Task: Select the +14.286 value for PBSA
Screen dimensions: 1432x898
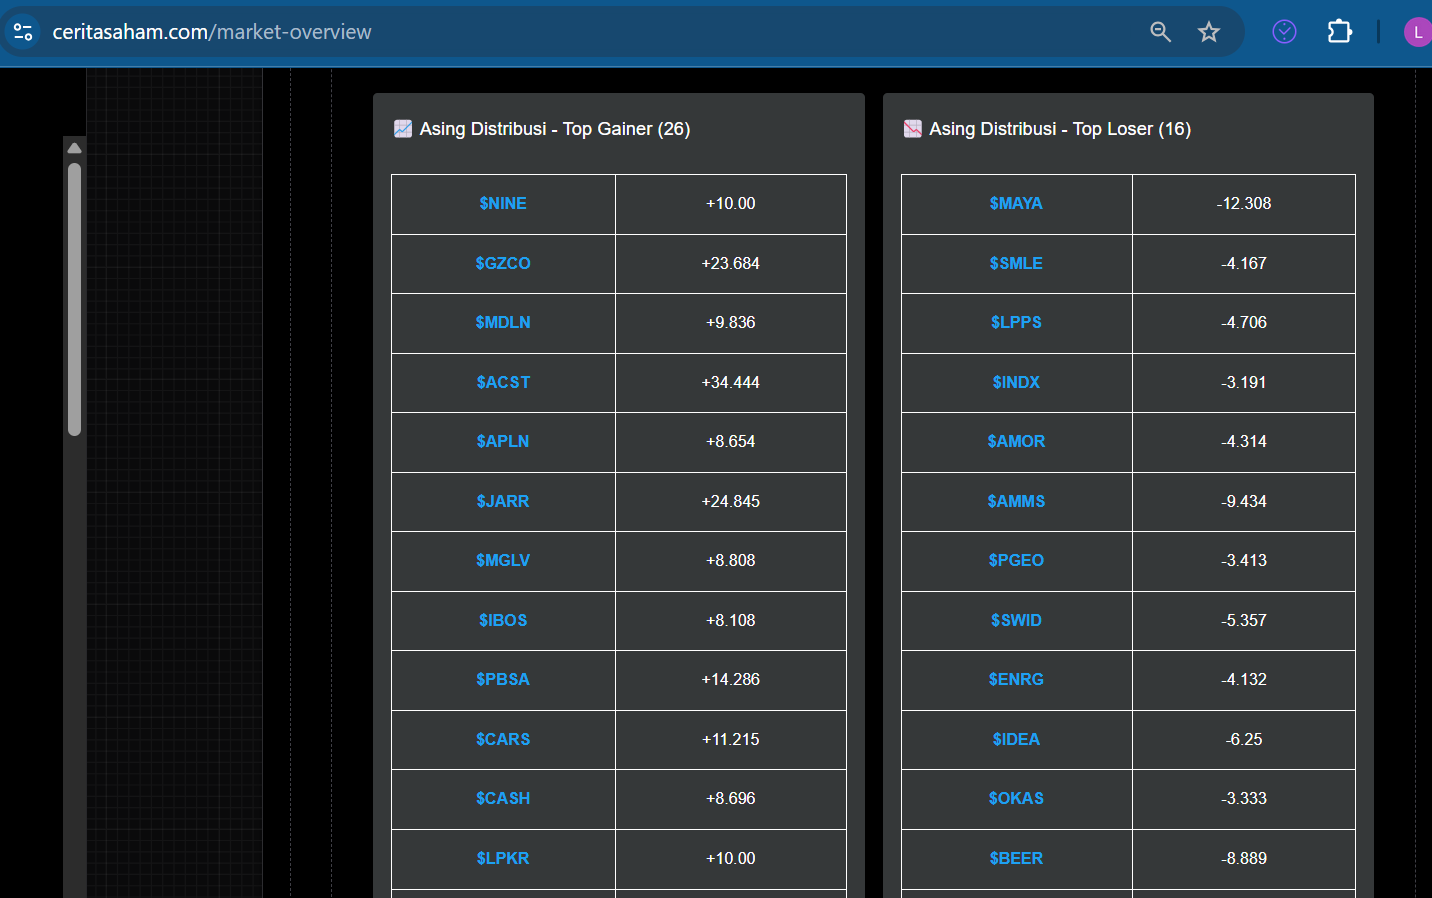Action: (731, 679)
